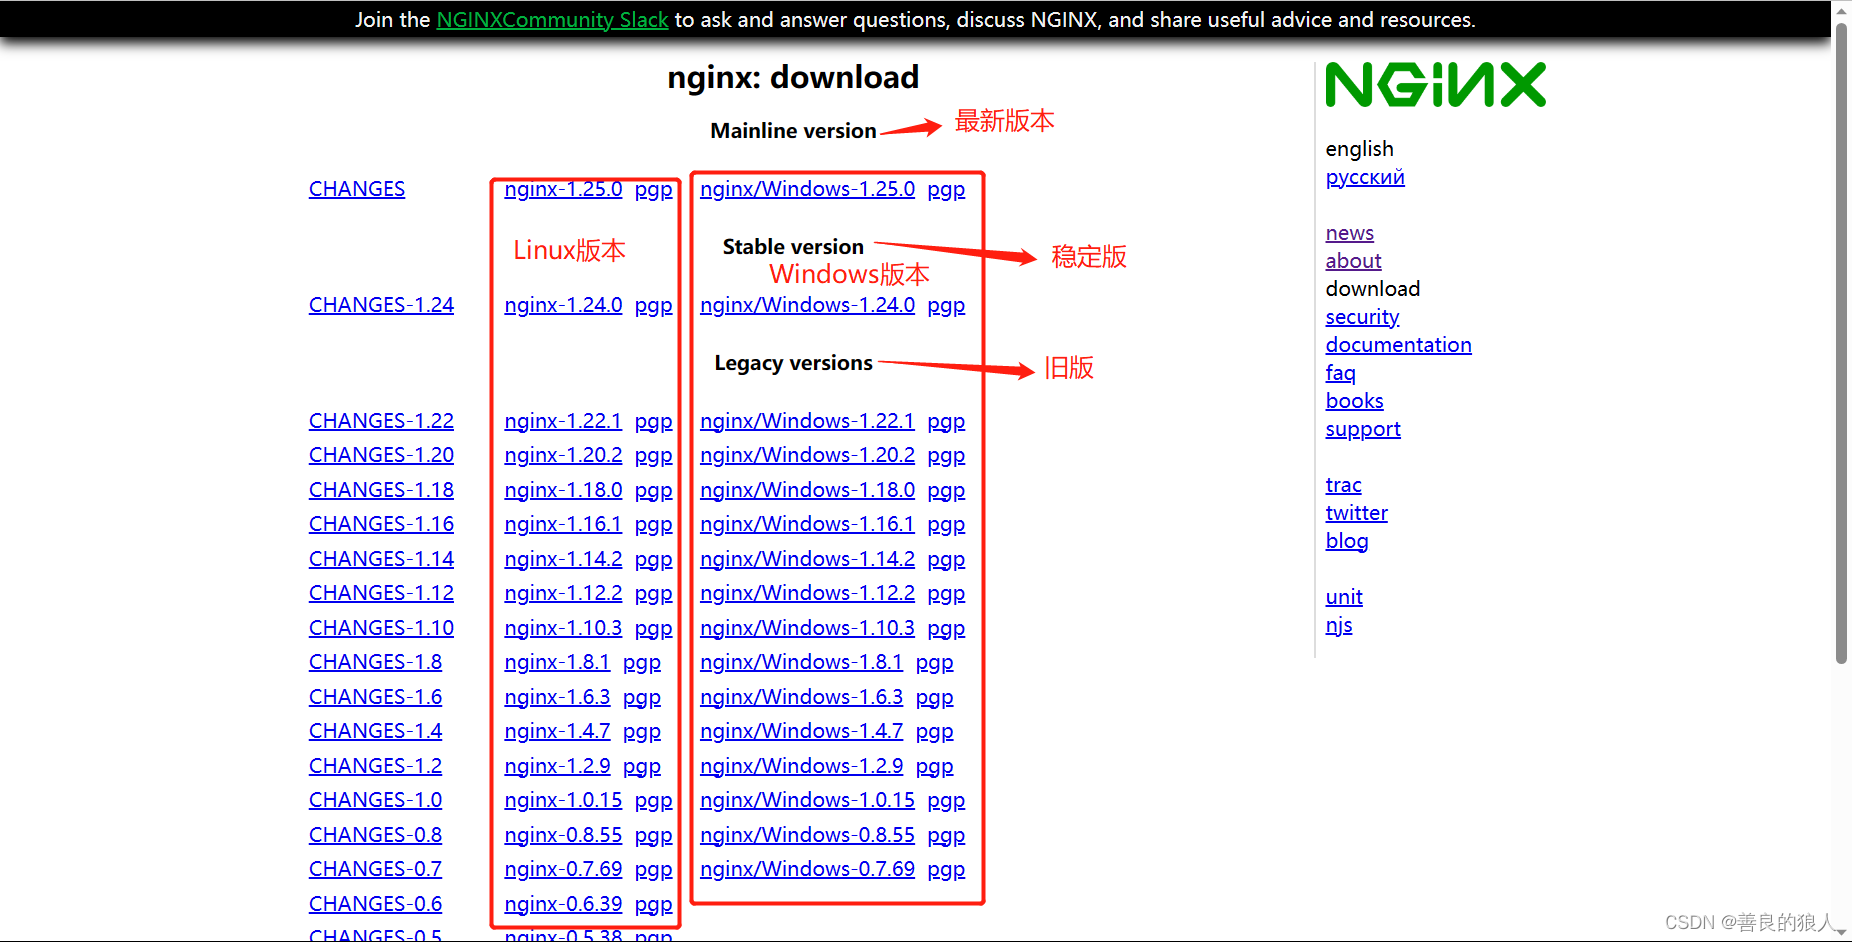Download nginx-1.14.2 source
This screenshot has height=942, width=1852.
563,559
